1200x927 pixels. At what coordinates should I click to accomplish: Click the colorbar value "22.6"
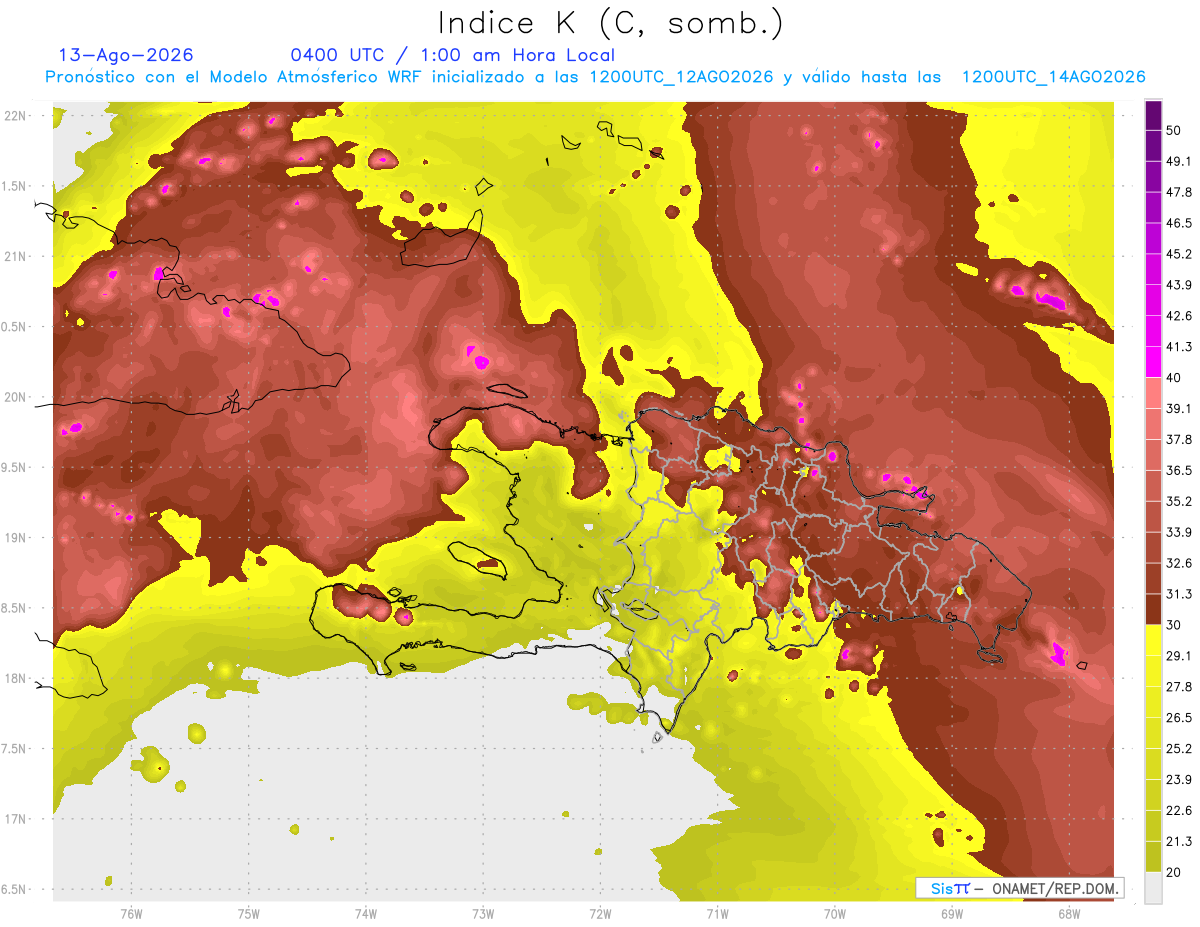click(x=1179, y=810)
